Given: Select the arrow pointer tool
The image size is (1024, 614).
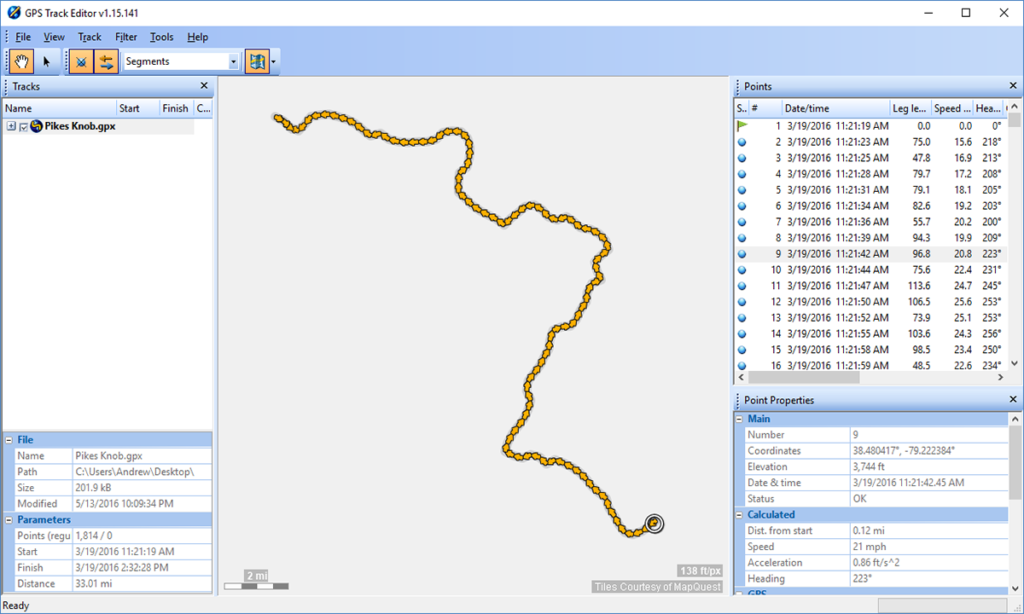Looking at the screenshot, I should point(46,61).
